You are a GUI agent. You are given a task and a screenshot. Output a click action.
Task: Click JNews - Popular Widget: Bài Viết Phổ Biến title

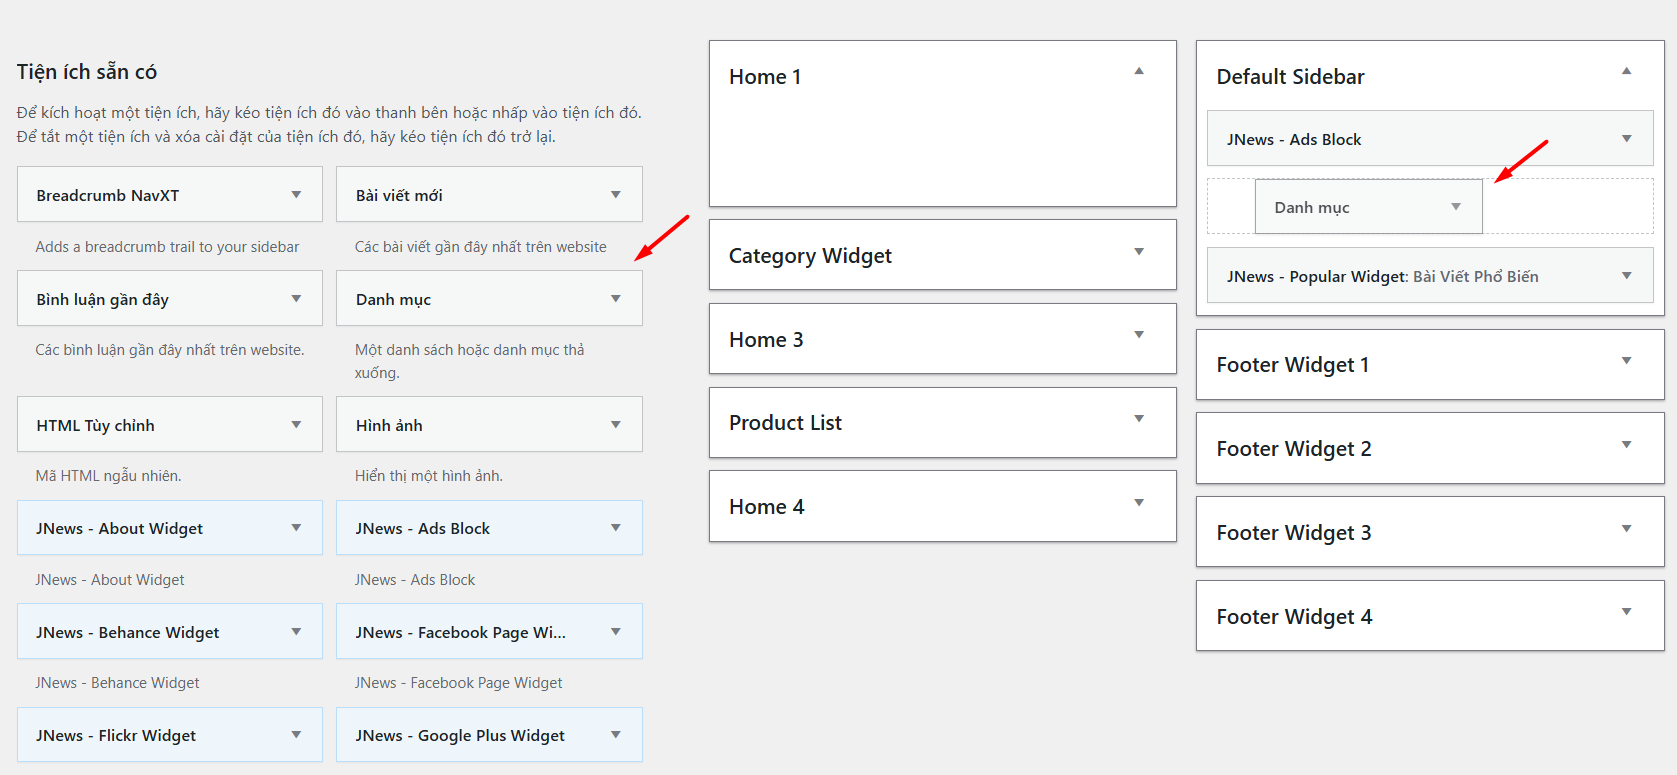point(1383,277)
